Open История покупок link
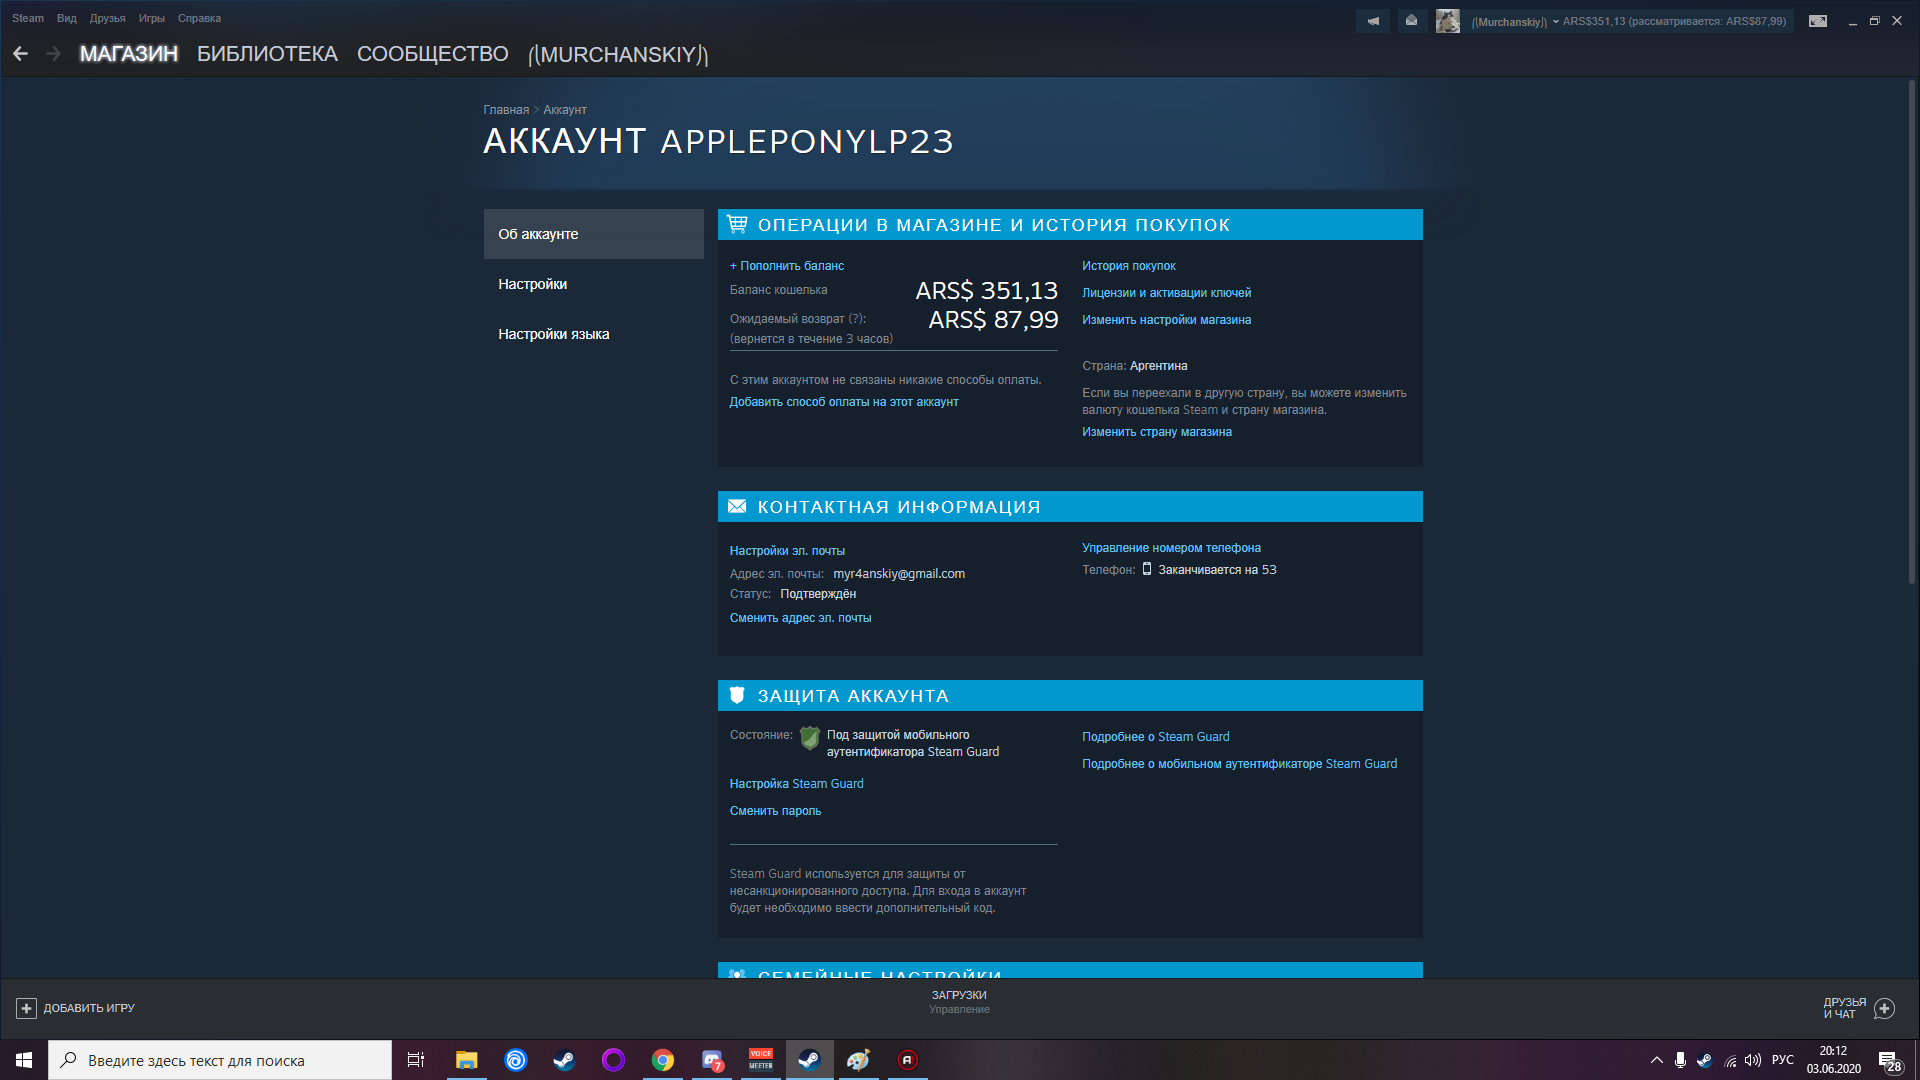This screenshot has width=1920, height=1080. coord(1129,266)
